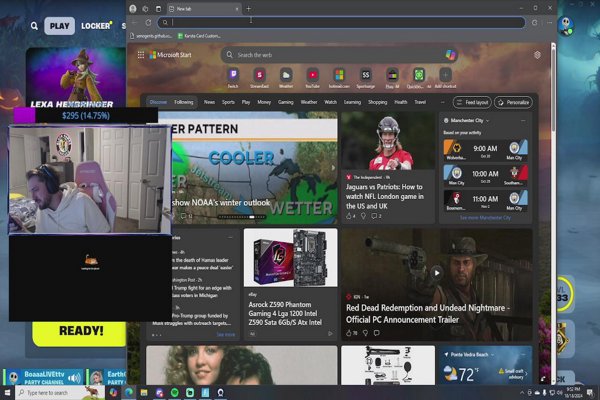Open the Karuta Card Custom bookmark
The width and height of the screenshot is (600, 400).
coord(199,36)
